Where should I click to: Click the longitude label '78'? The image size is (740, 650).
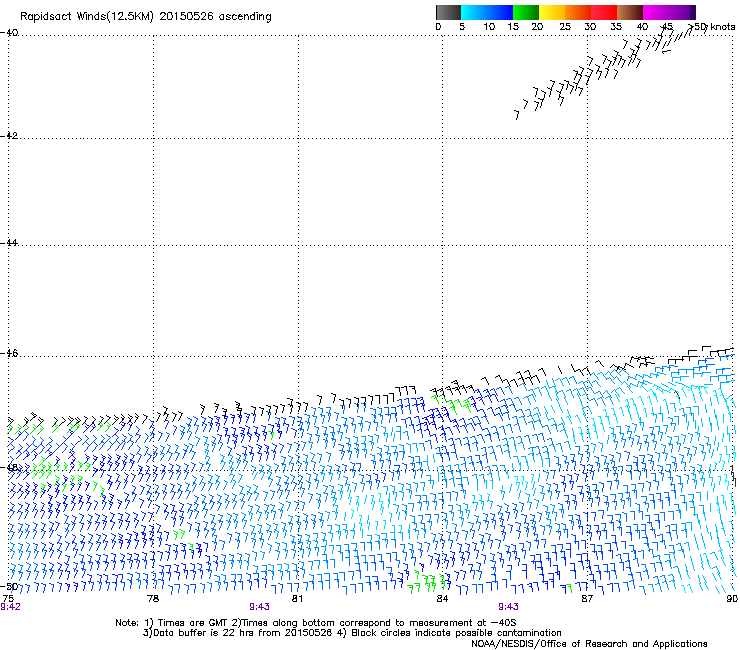[x=152, y=598]
